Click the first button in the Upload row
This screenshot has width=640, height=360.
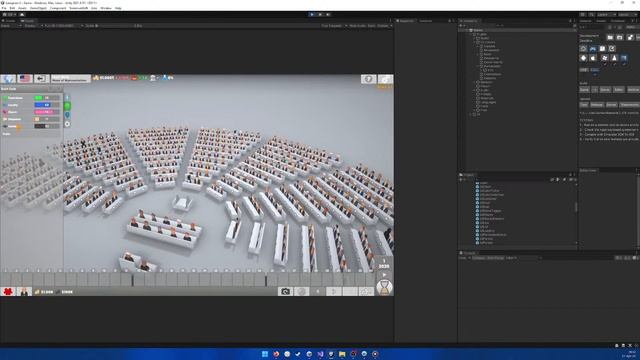[x=584, y=104]
